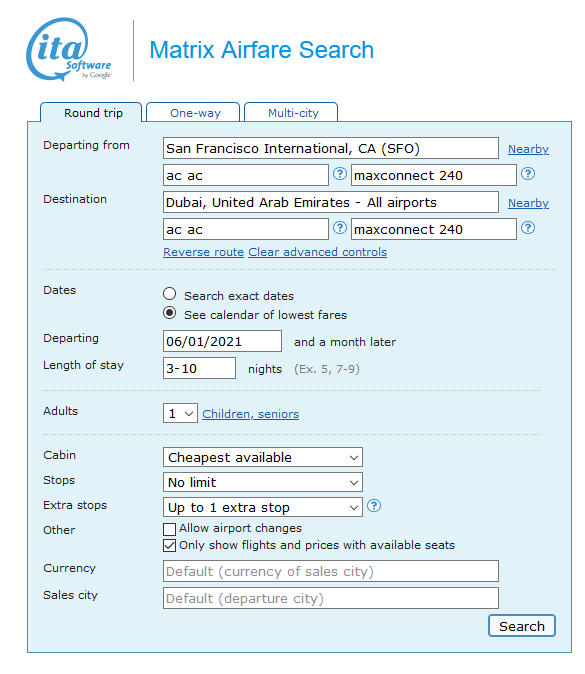Click Clear advanced controls link
The image size is (585, 674).
(x=318, y=252)
